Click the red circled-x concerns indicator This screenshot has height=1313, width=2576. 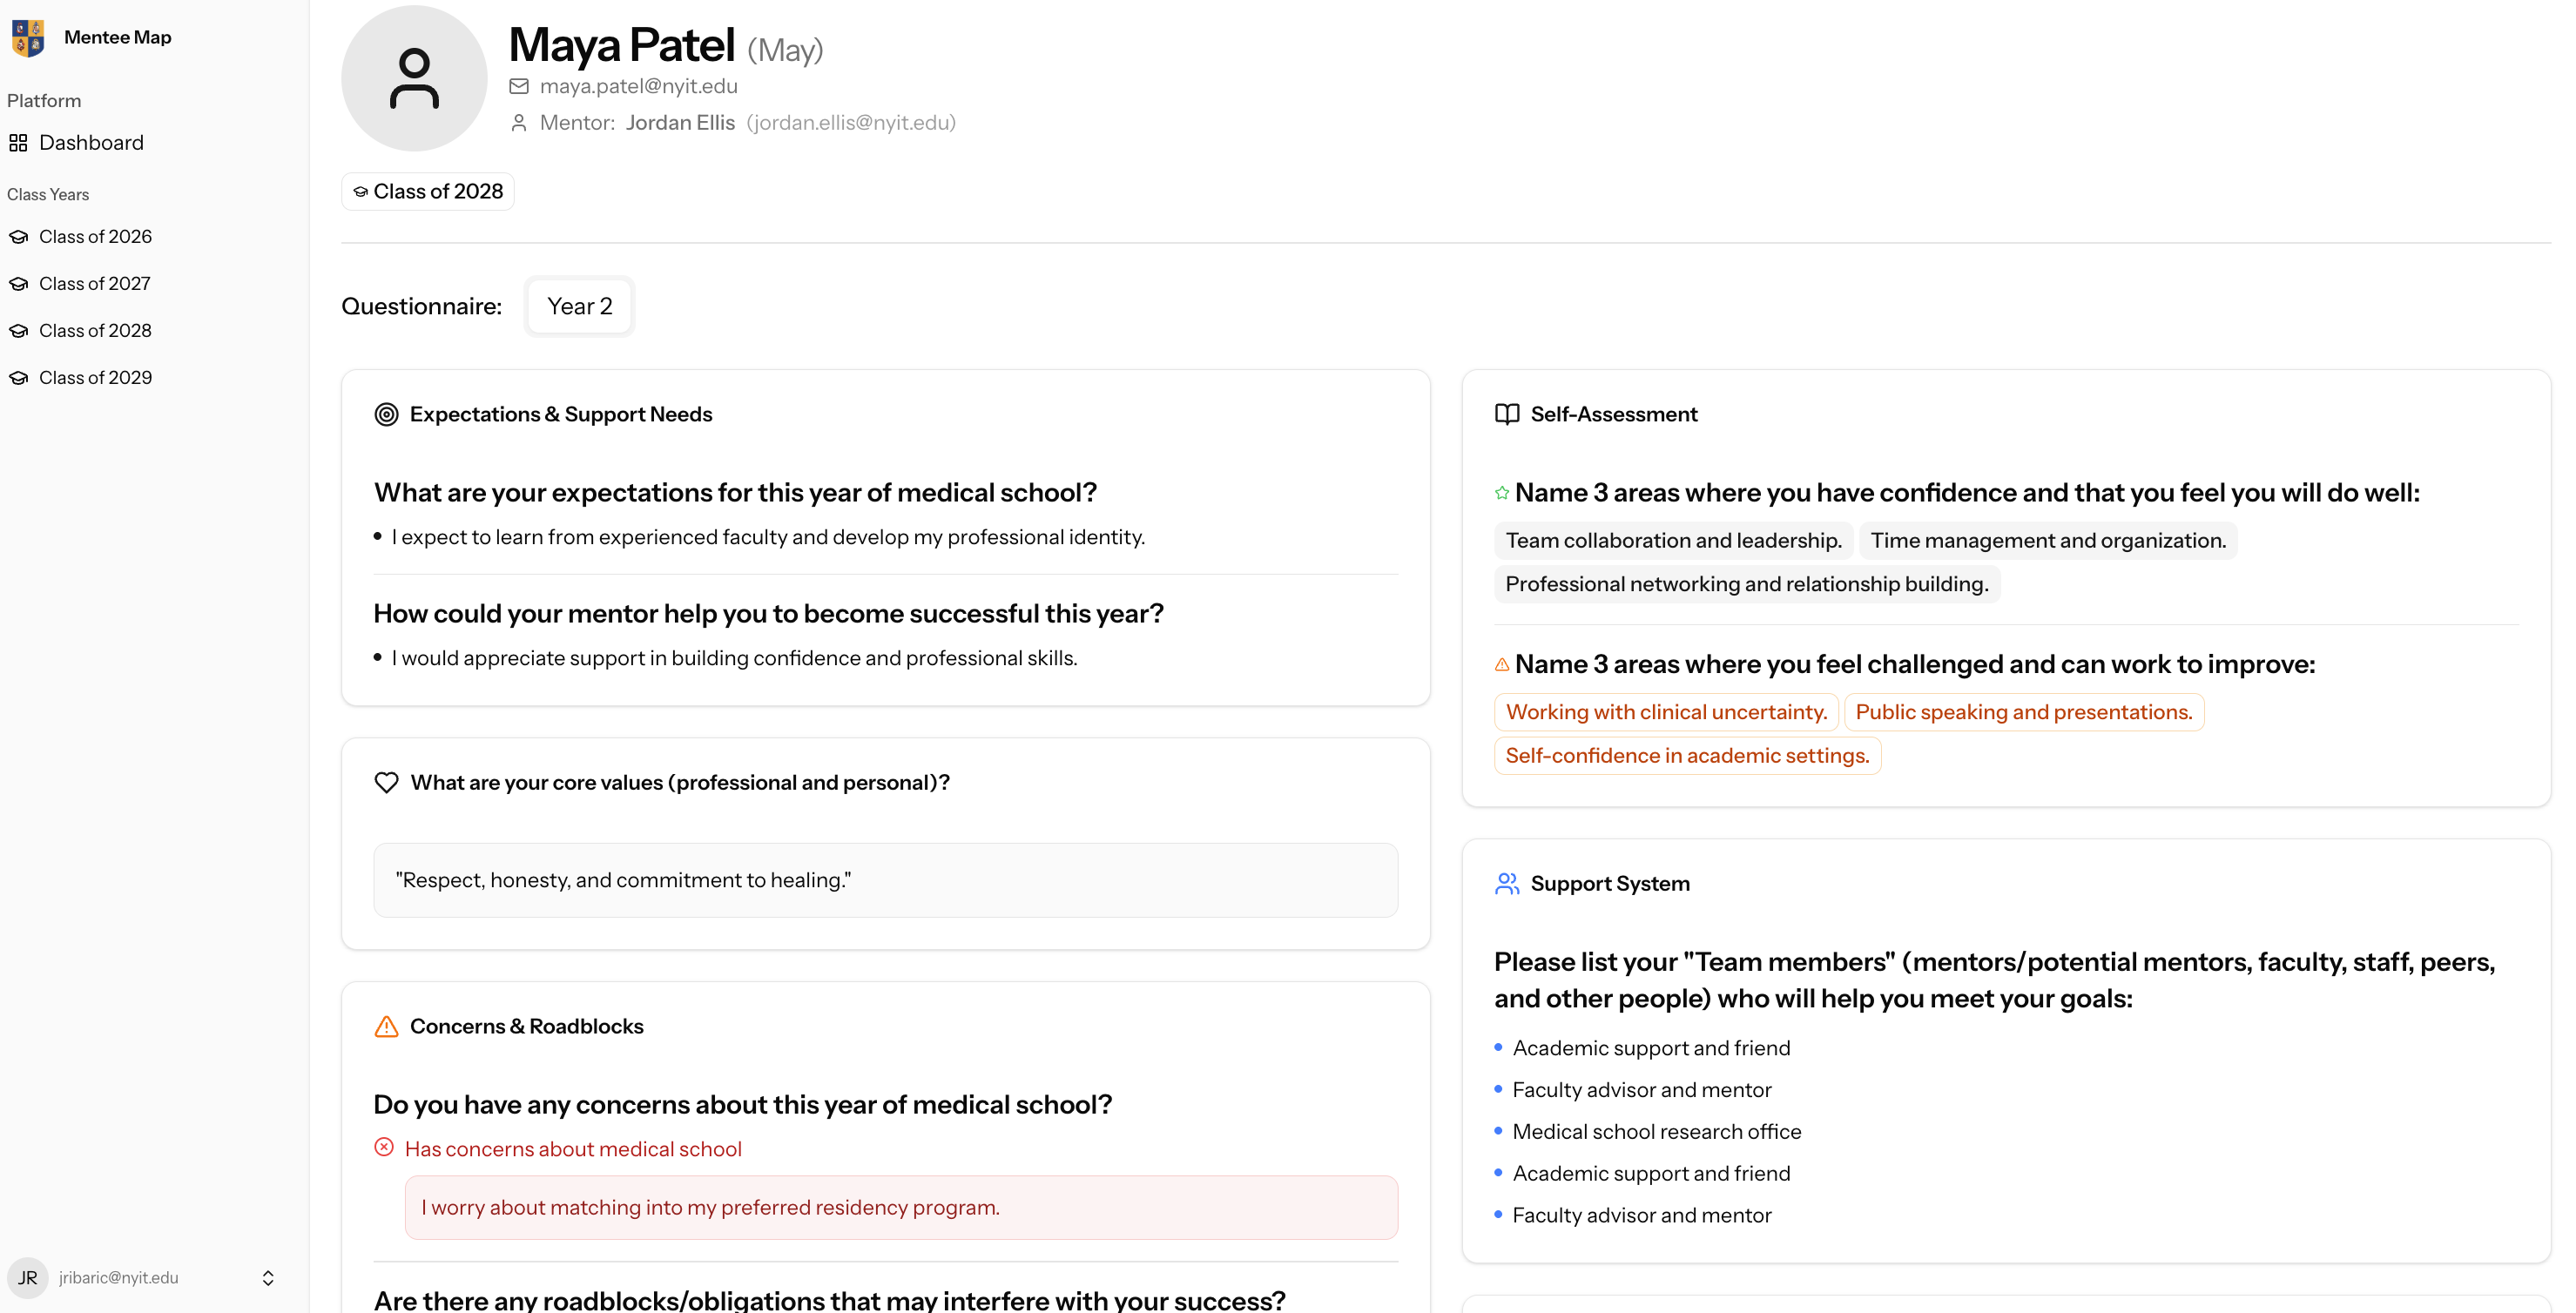384,1147
